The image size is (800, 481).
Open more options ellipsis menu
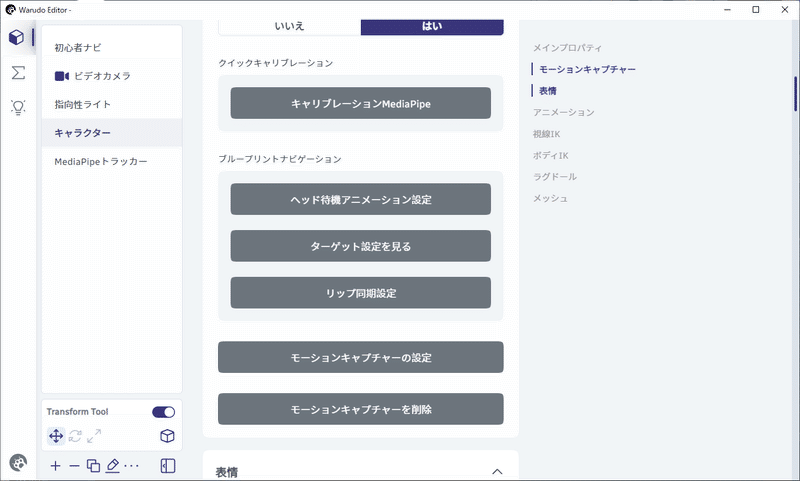[x=132, y=466]
